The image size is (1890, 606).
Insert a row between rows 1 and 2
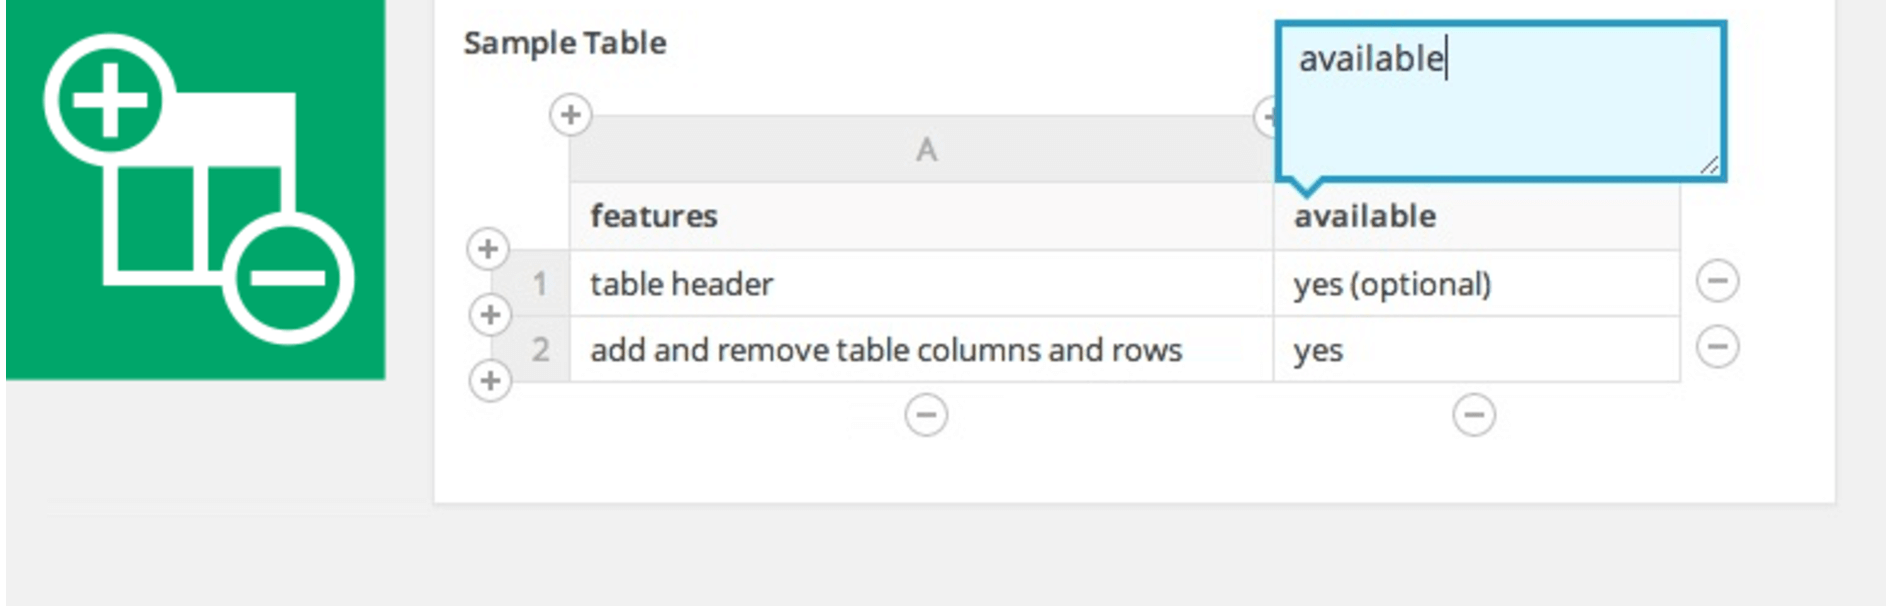490,315
